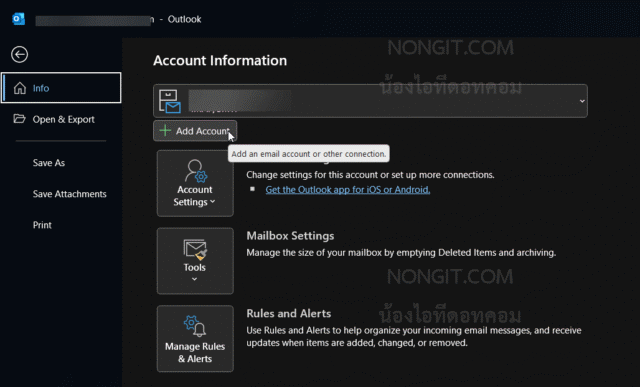
Task: Open the Tools dropdown button
Action: click(195, 261)
